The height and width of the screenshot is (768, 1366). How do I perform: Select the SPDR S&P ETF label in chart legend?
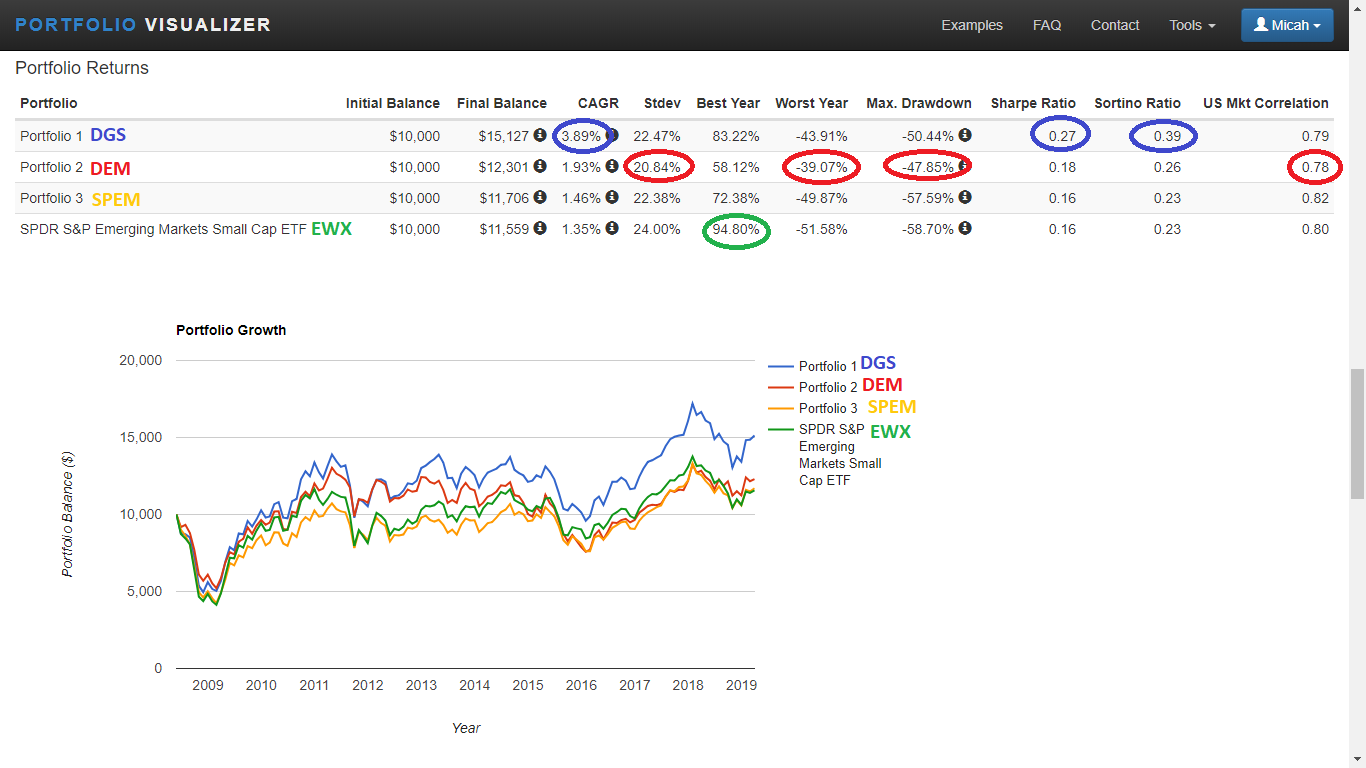pyautogui.click(x=840, y=455)
